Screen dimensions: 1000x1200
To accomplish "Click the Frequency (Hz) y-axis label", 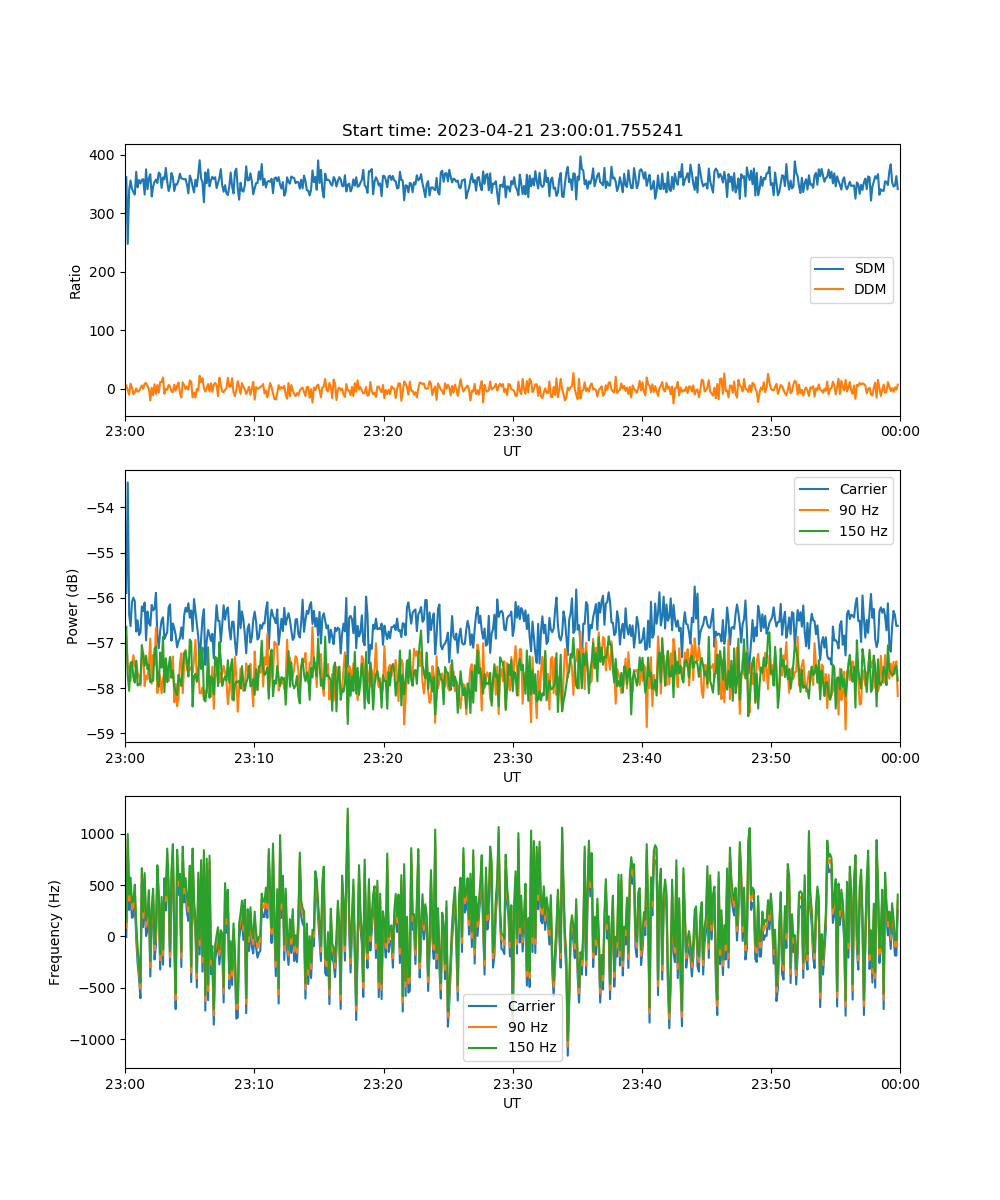I will click(55, 932).
